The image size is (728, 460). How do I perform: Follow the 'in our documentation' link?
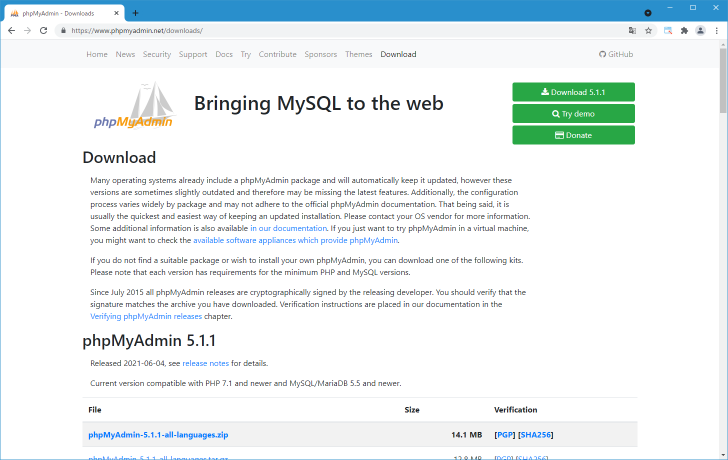pyautogui.click(x=289, y=228)
